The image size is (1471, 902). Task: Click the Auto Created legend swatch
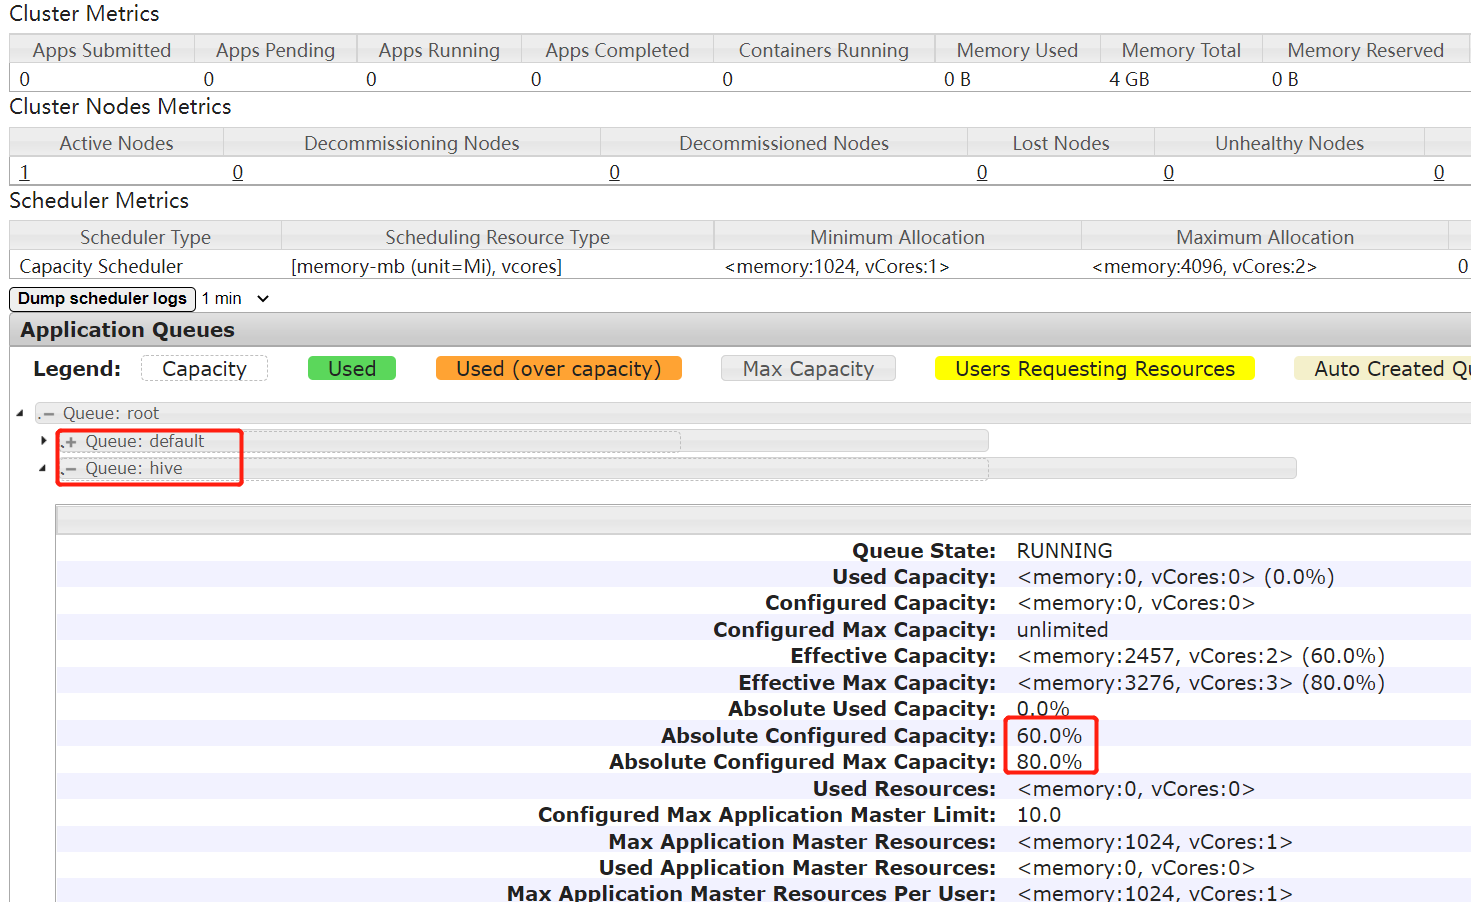pos(1383,368)
